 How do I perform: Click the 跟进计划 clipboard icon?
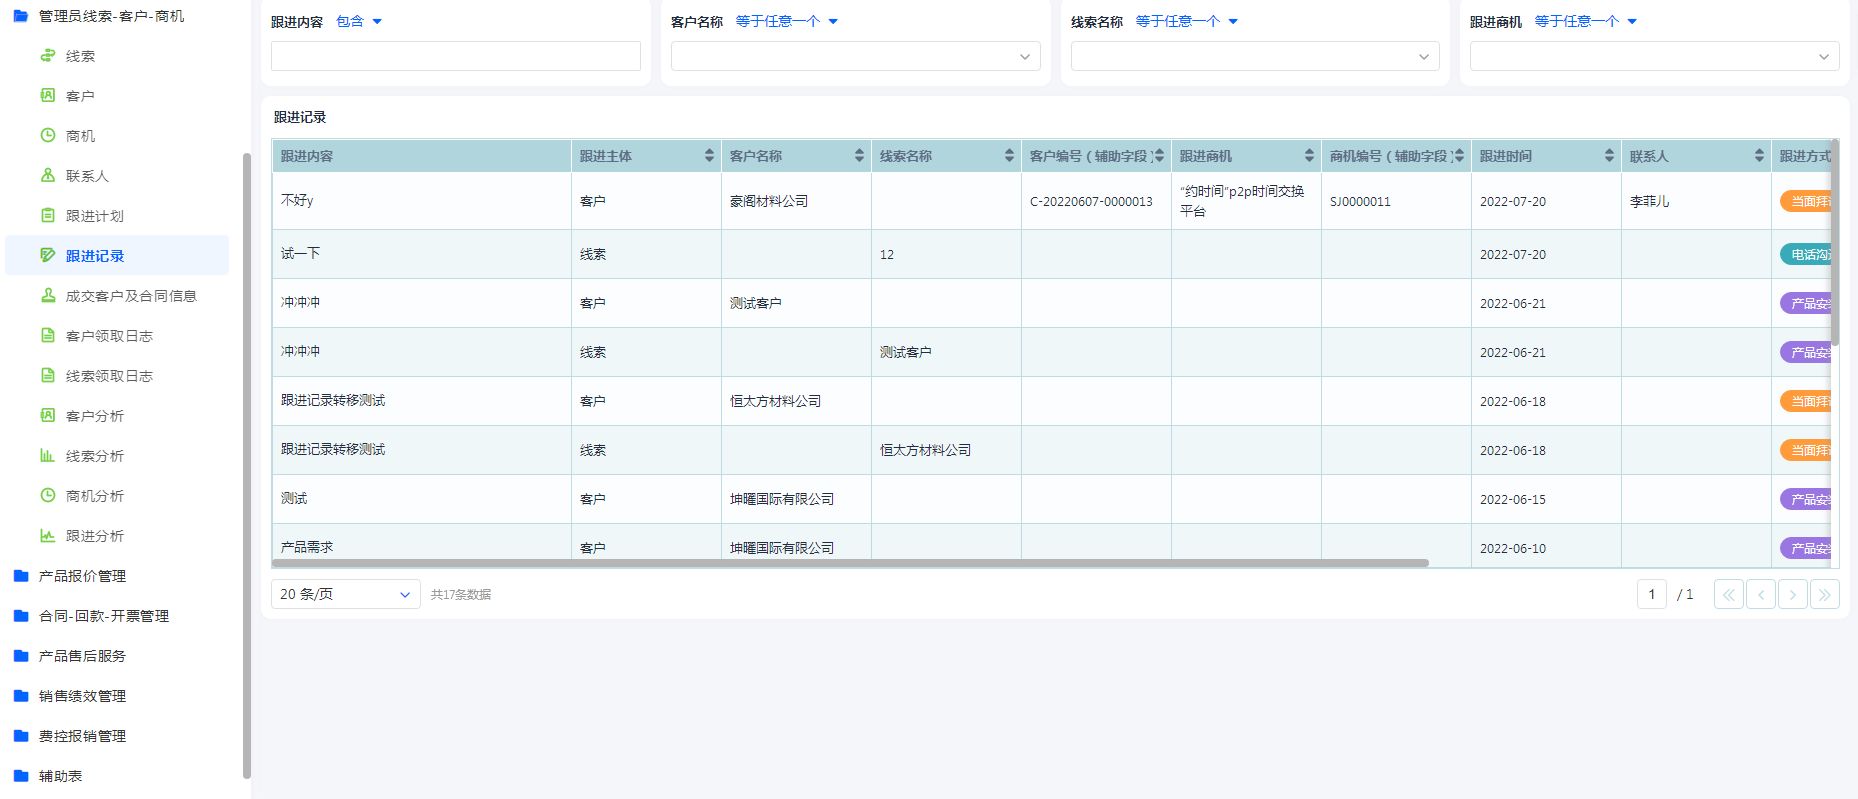click(x=47, y=216)
